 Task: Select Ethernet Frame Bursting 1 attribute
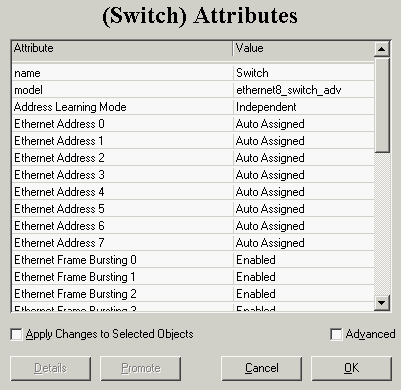123,277
